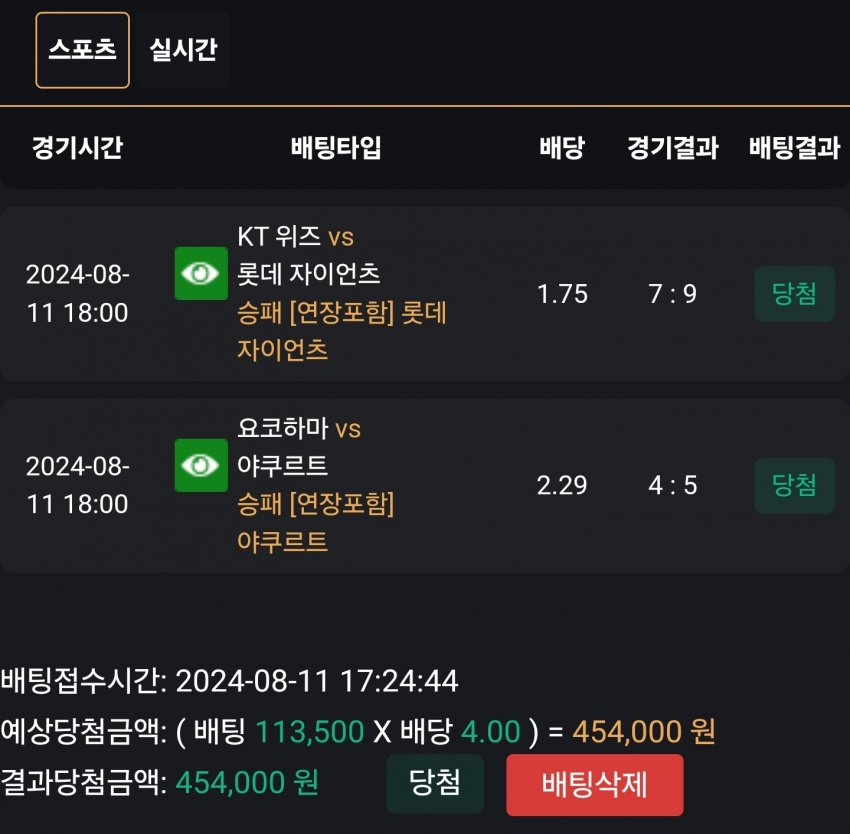Switch to the 스포츠 tab
The height and width of the screenshot is (834, 850).
pos(83,50)
